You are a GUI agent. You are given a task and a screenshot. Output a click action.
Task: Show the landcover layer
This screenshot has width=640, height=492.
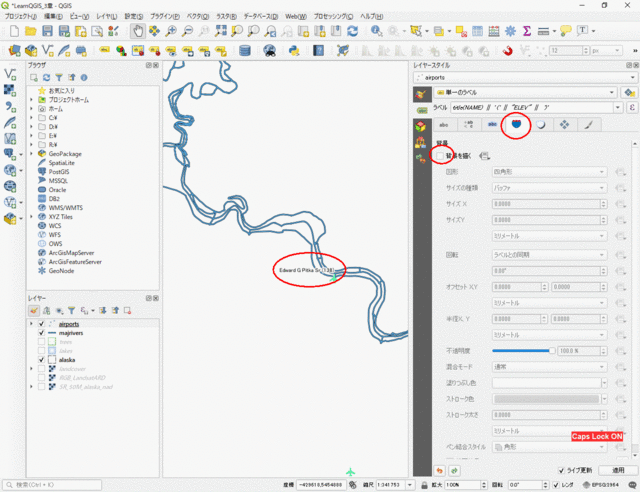tap(41, 369)
